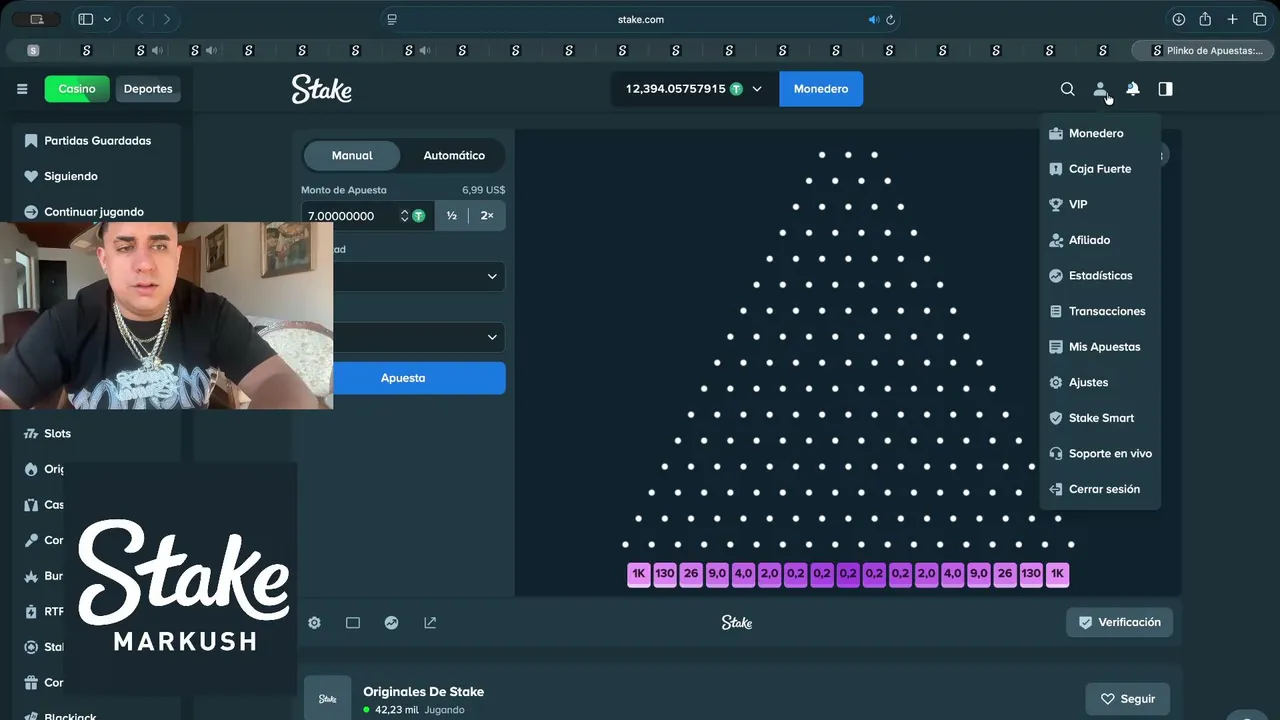Click the blue Monedero button beside the balance
1280x720 pixels.
coord(821,89)
